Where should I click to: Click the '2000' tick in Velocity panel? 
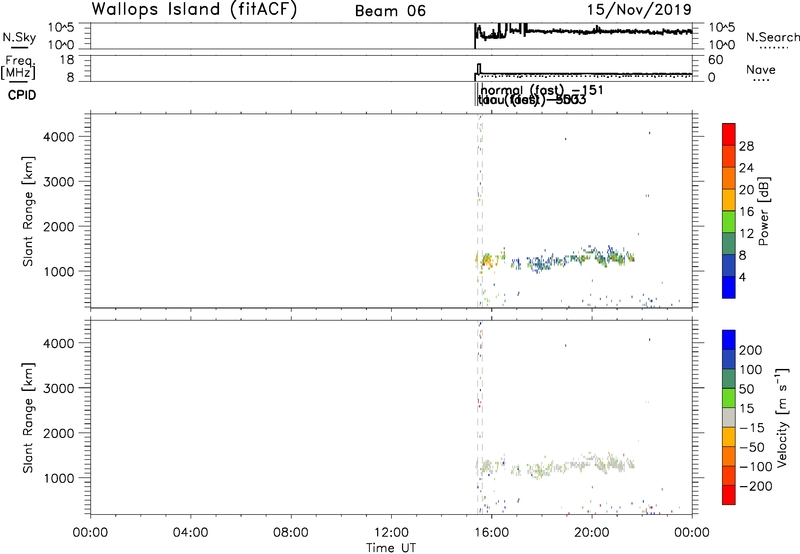click(x=58, y=433)
